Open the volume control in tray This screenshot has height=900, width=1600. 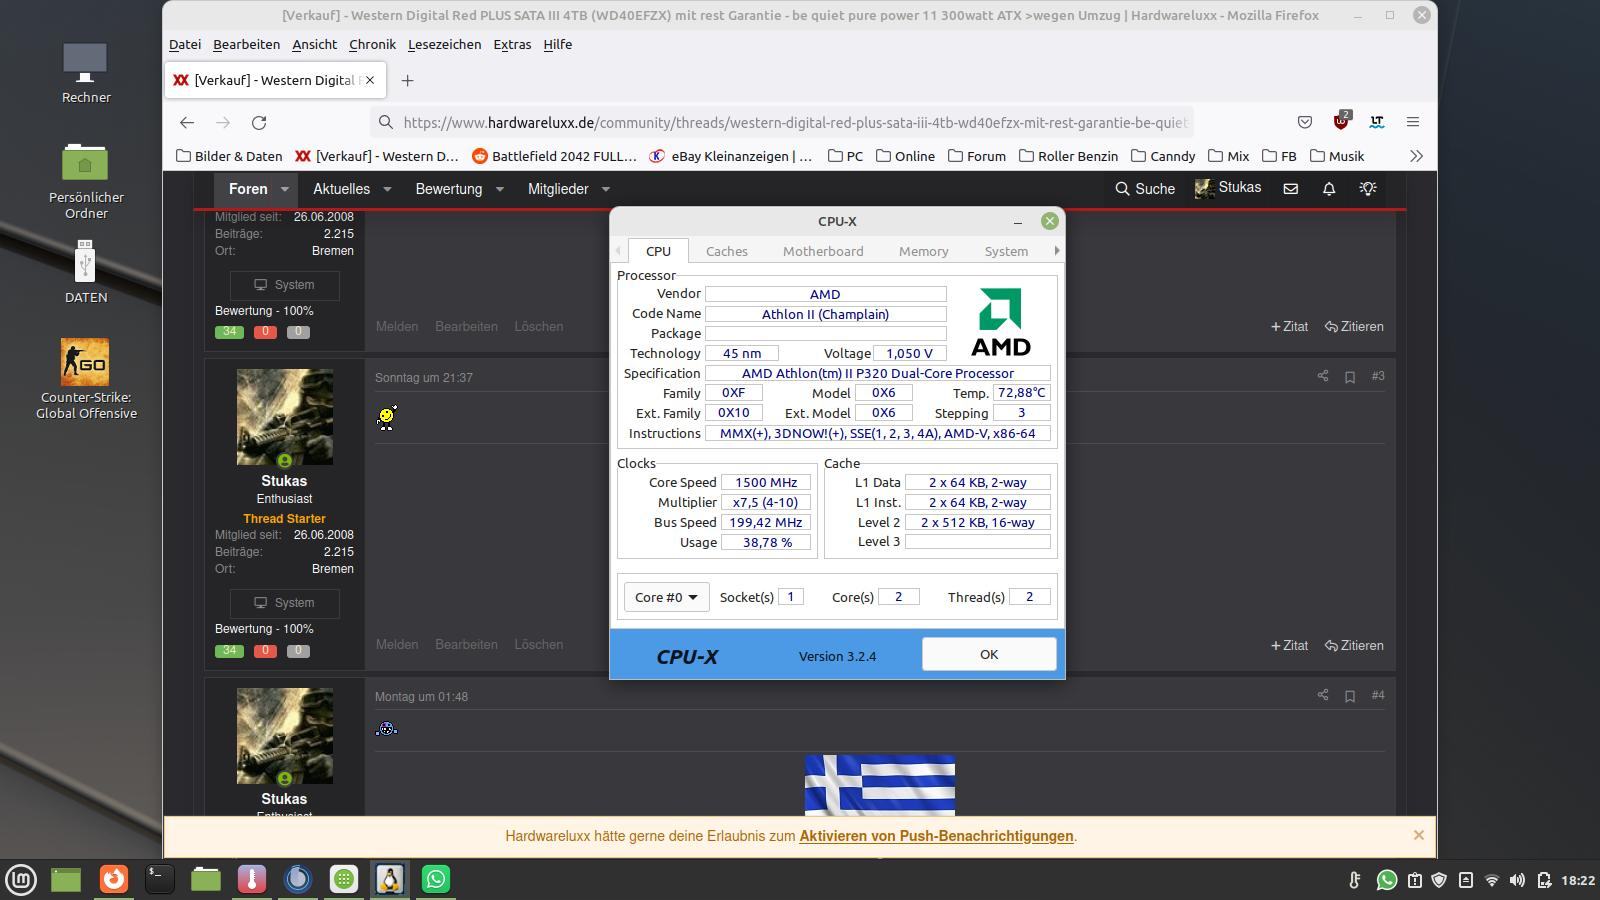click(1517, 880)
